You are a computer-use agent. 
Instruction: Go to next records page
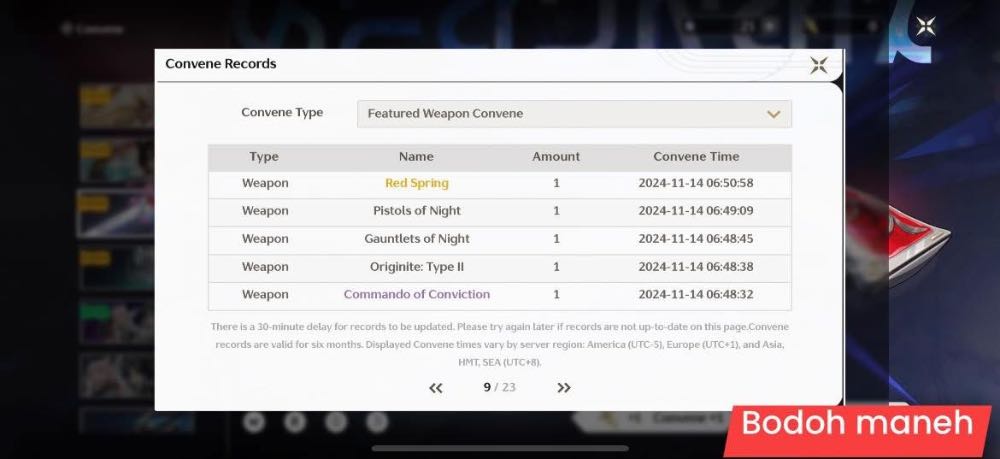[564, 388]
